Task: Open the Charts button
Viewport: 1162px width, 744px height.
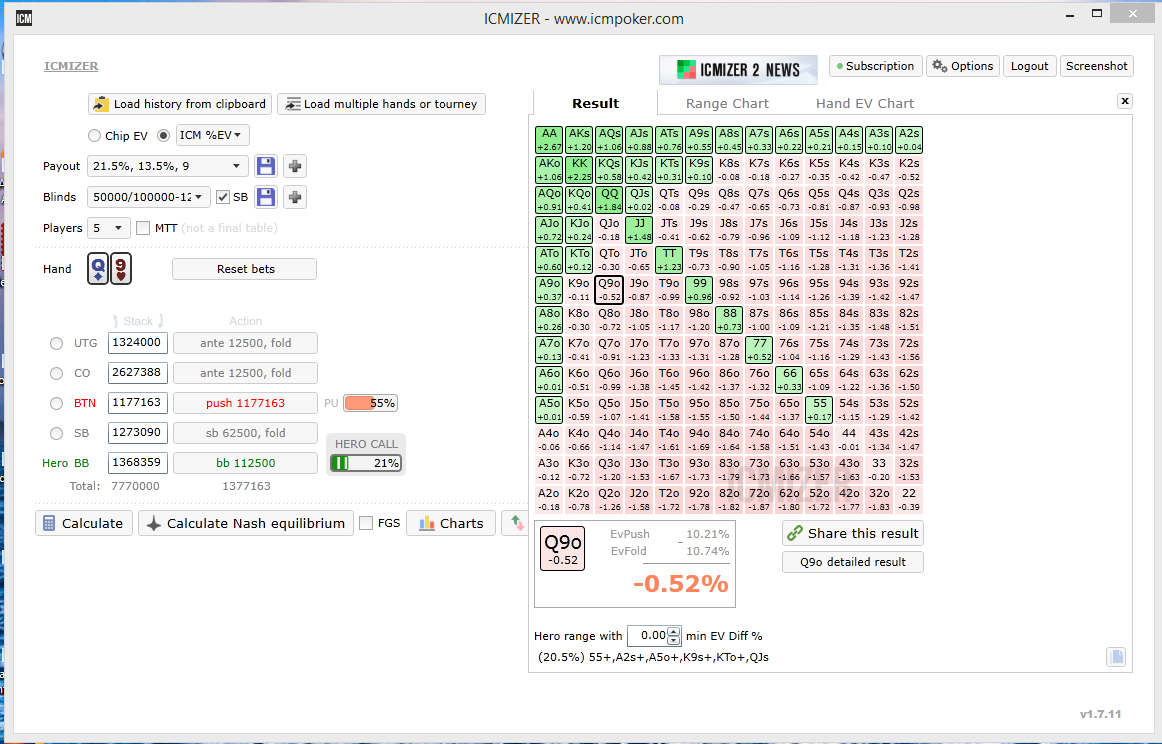Action: click(x=451, y=523)
